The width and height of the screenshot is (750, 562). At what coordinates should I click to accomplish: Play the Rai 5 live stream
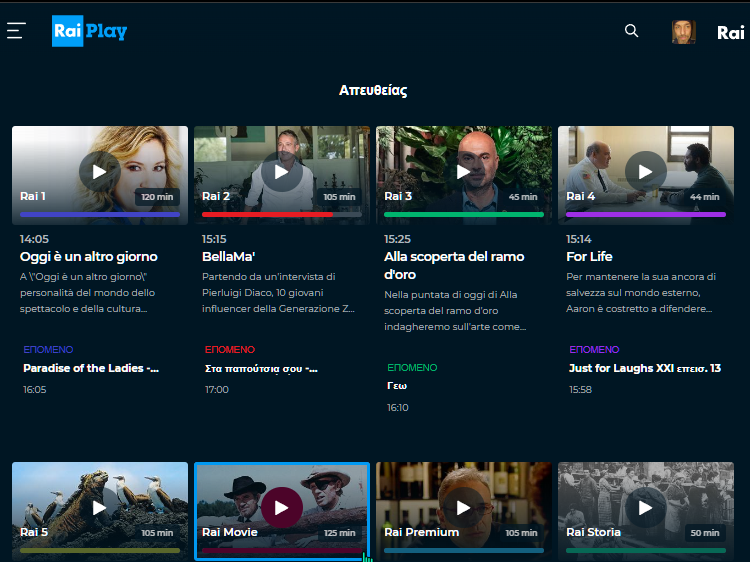(99, 508)
